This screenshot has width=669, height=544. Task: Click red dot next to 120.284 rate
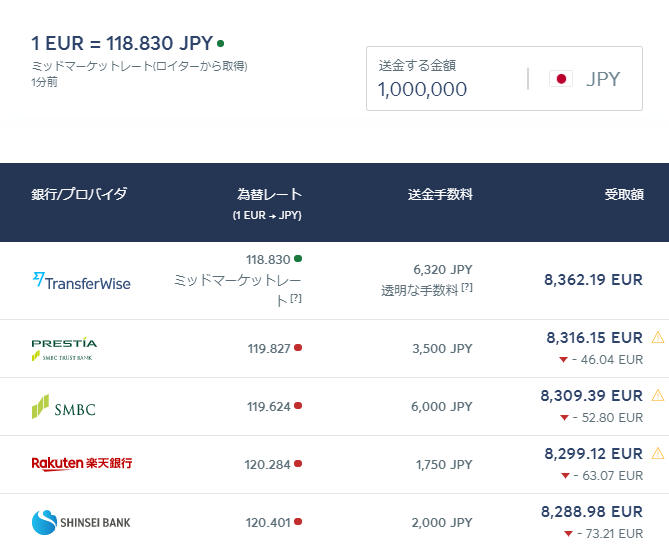[298, 463]
